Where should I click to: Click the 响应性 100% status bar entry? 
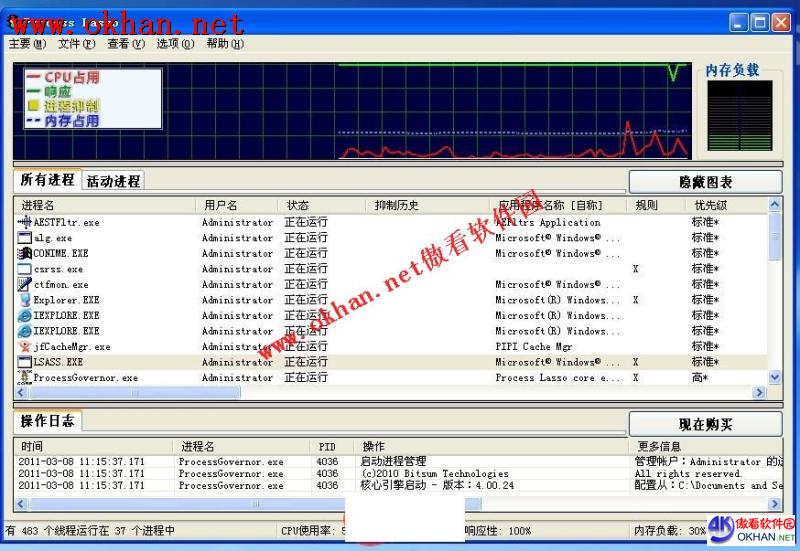pyautogui.click(x=497, y=531)
